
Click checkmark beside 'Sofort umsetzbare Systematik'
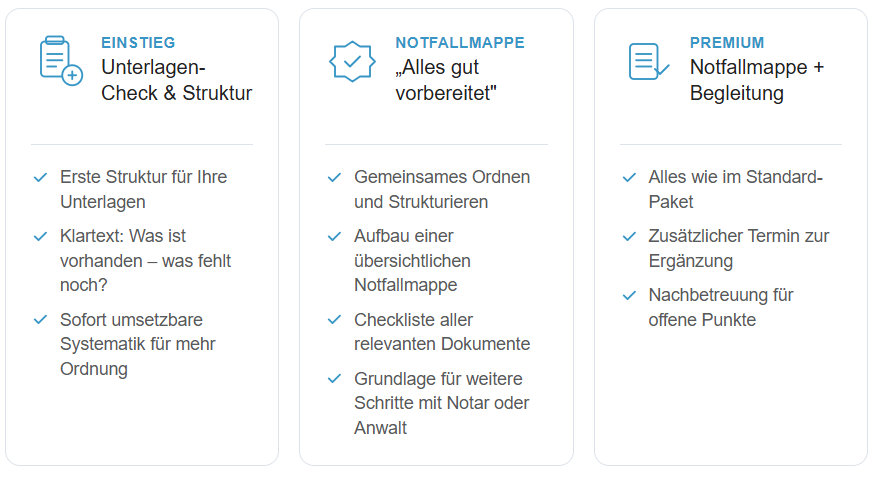[41, 320]
